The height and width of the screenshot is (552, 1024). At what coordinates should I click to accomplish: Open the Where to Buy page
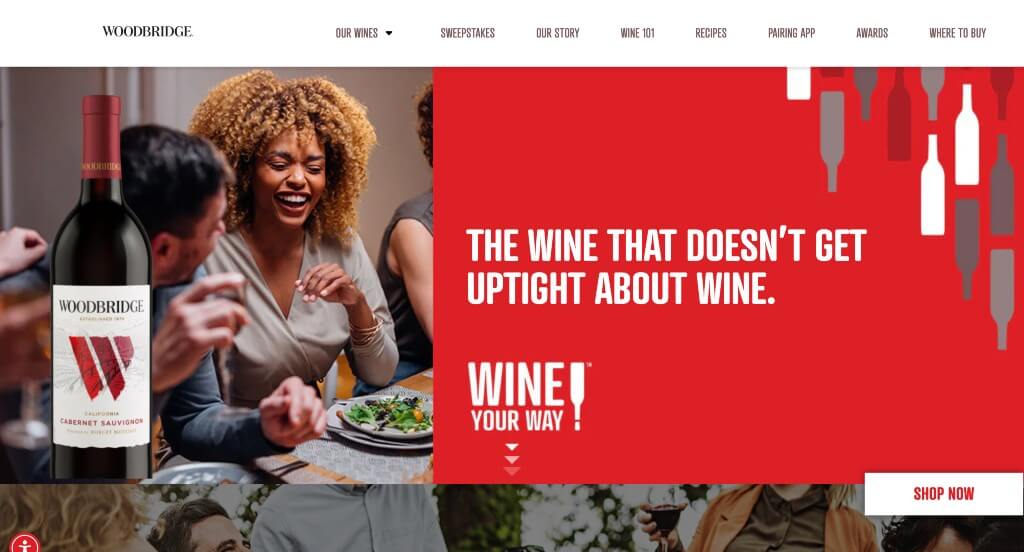[x=957, y=33]
